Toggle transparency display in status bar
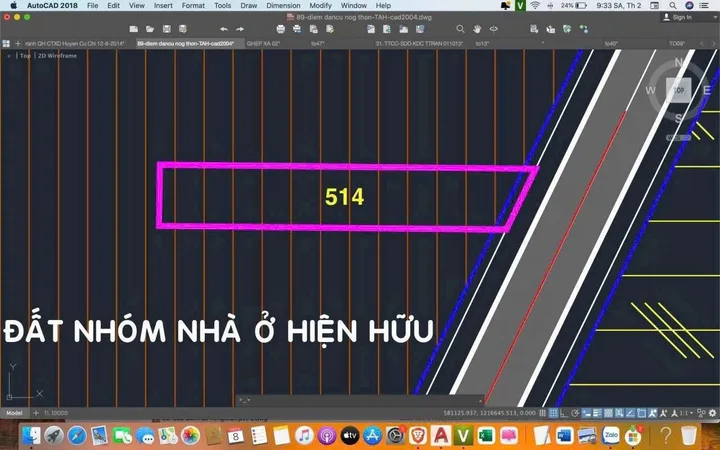This screenshot has height=450, width=720. pos(608,413)
